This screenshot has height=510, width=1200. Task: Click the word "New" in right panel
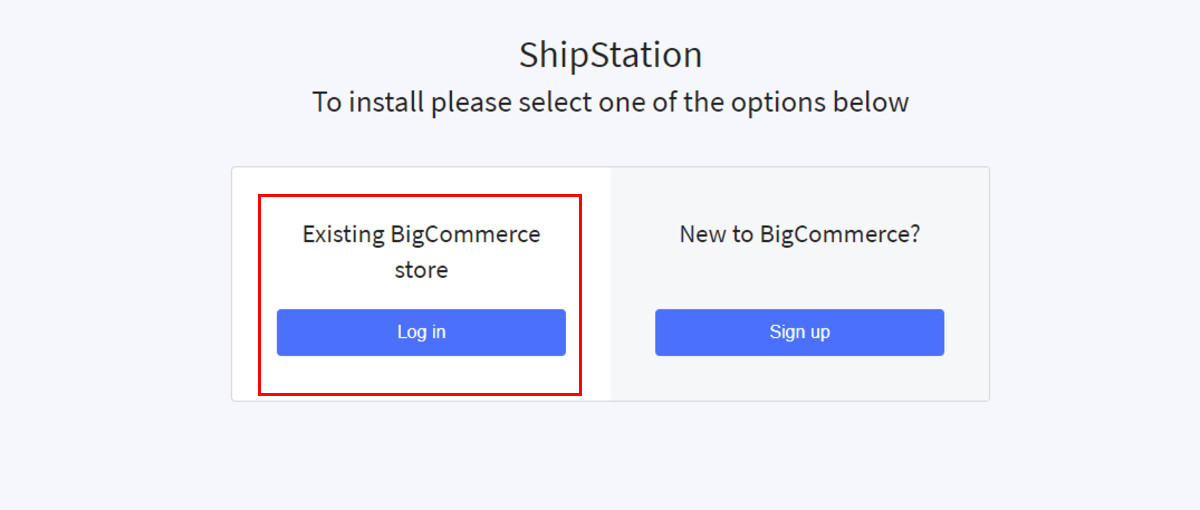coord(701,235)
